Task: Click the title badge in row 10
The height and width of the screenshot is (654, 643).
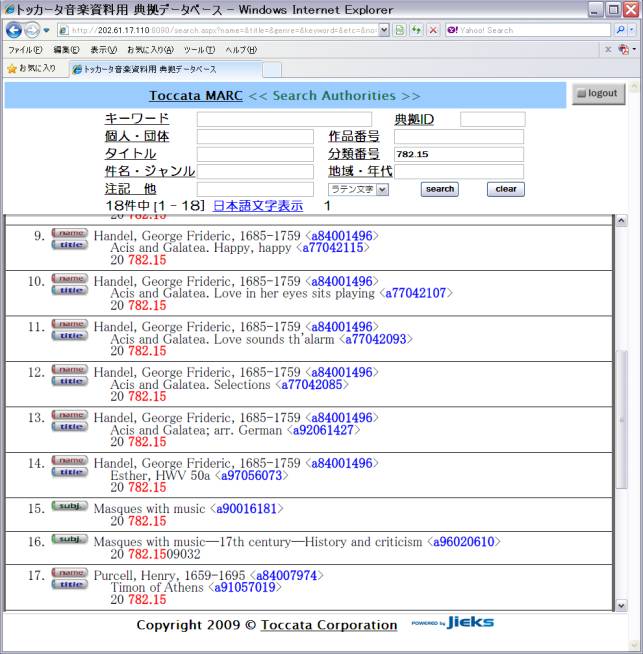Action: pyautogui.click(x=70, y=290)
